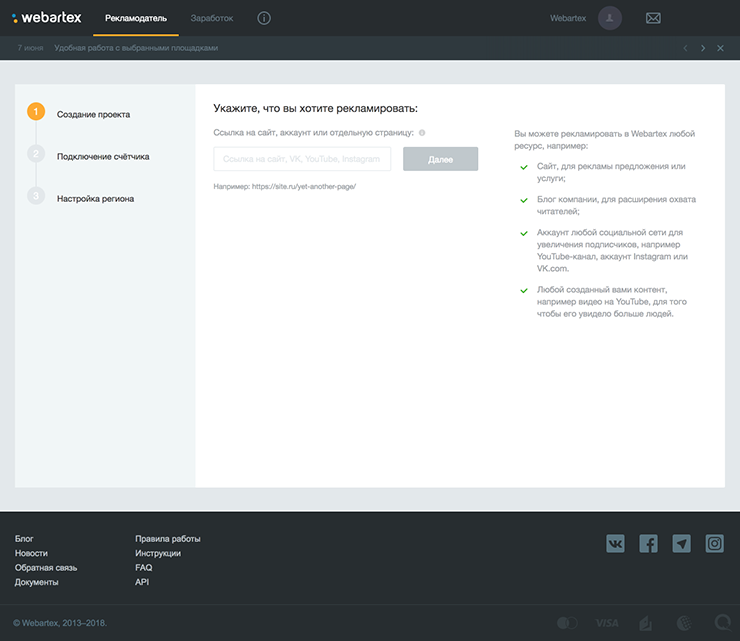Show next news item arrow
The height and width of the screenshot is (641, 740).
click(x=703, y=48)
